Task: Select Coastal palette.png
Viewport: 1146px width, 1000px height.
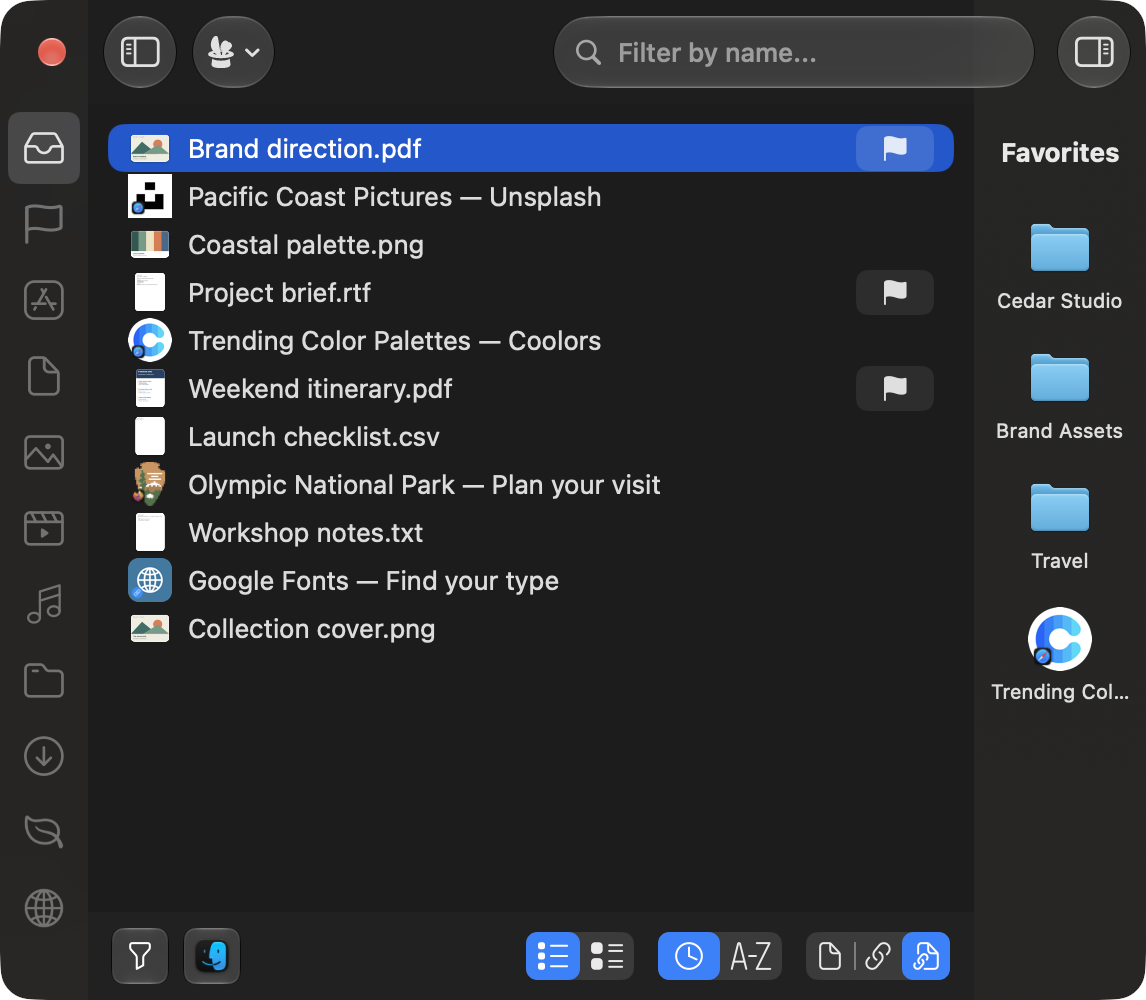Action: coord(531,245)
